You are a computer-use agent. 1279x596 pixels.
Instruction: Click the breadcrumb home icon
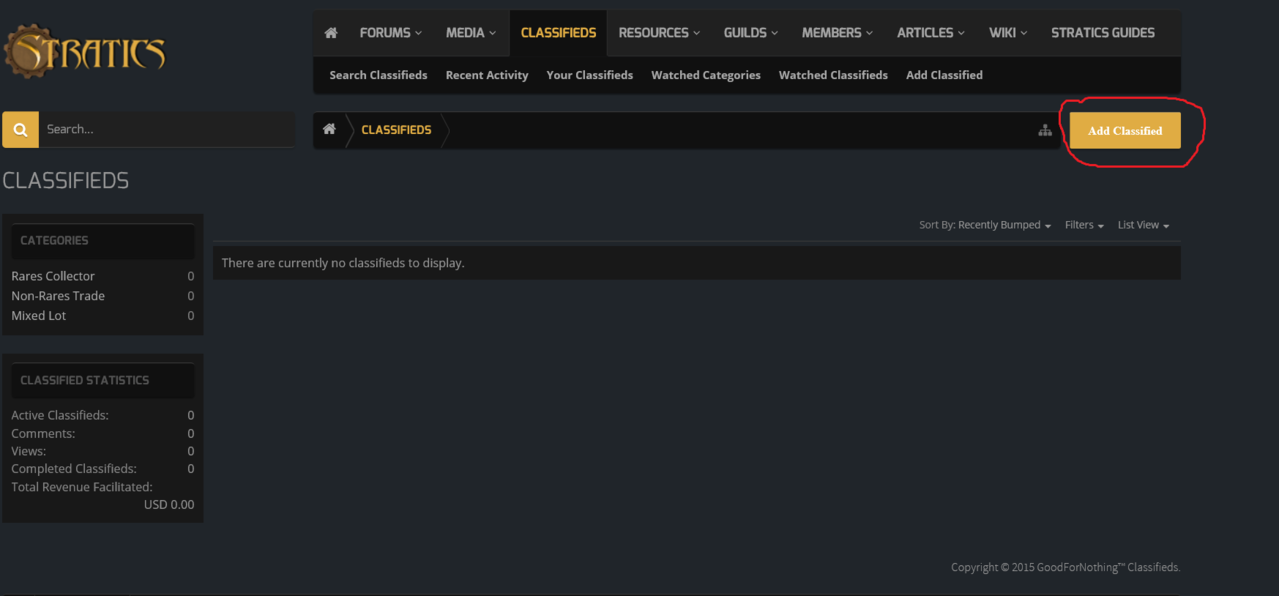point(329,130)
